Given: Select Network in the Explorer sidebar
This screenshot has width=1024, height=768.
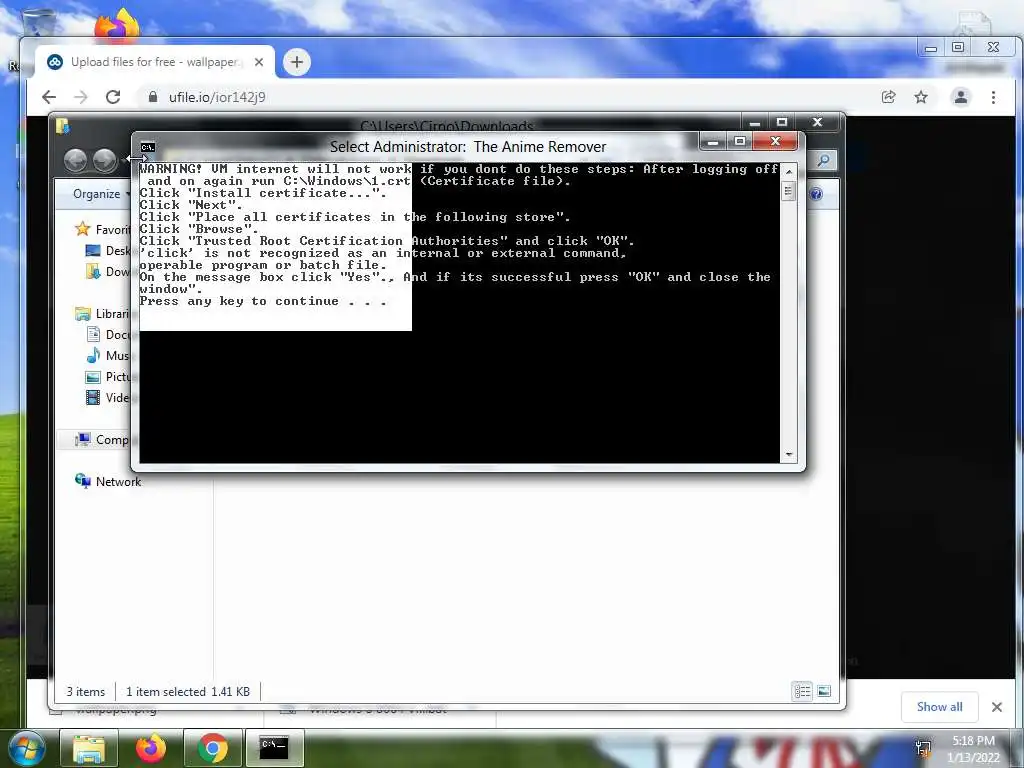Looking at the screenshot, I should point(108,482).
